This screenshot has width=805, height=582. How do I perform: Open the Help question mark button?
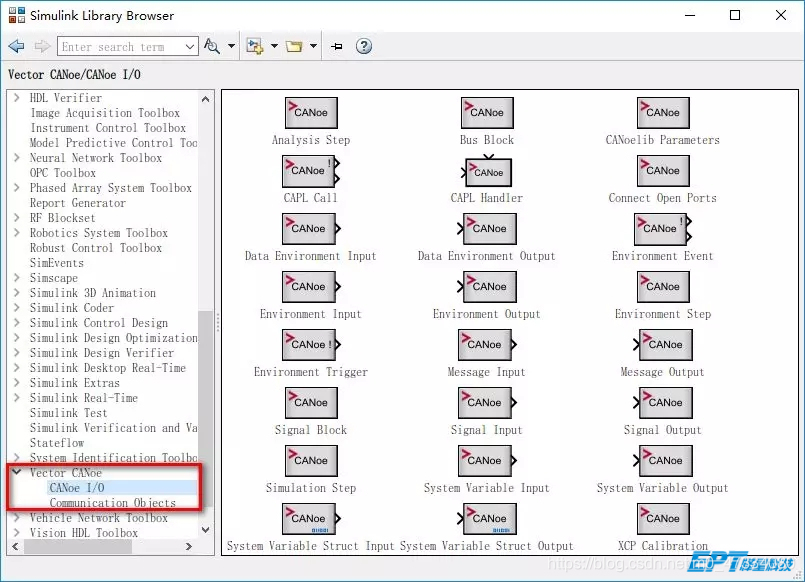(364, 47)
